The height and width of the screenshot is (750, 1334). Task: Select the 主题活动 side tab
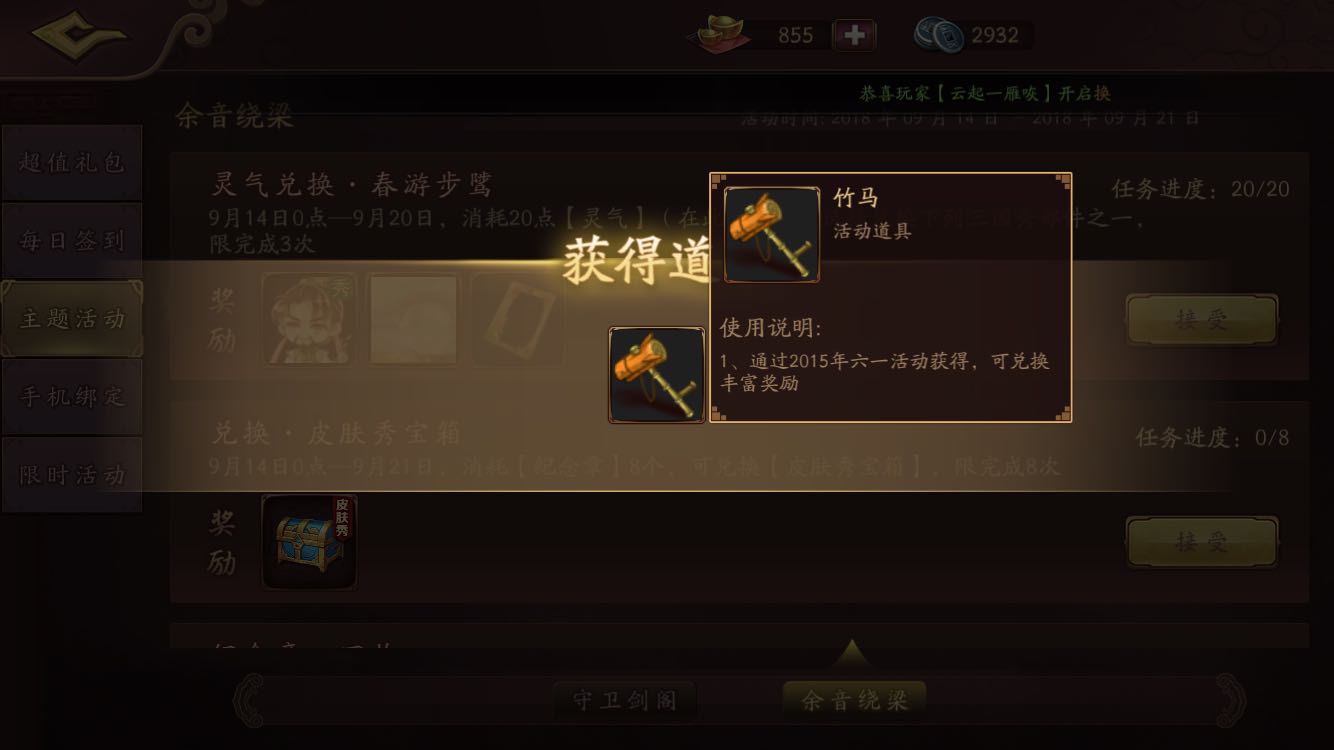click(x=72, y=318)
